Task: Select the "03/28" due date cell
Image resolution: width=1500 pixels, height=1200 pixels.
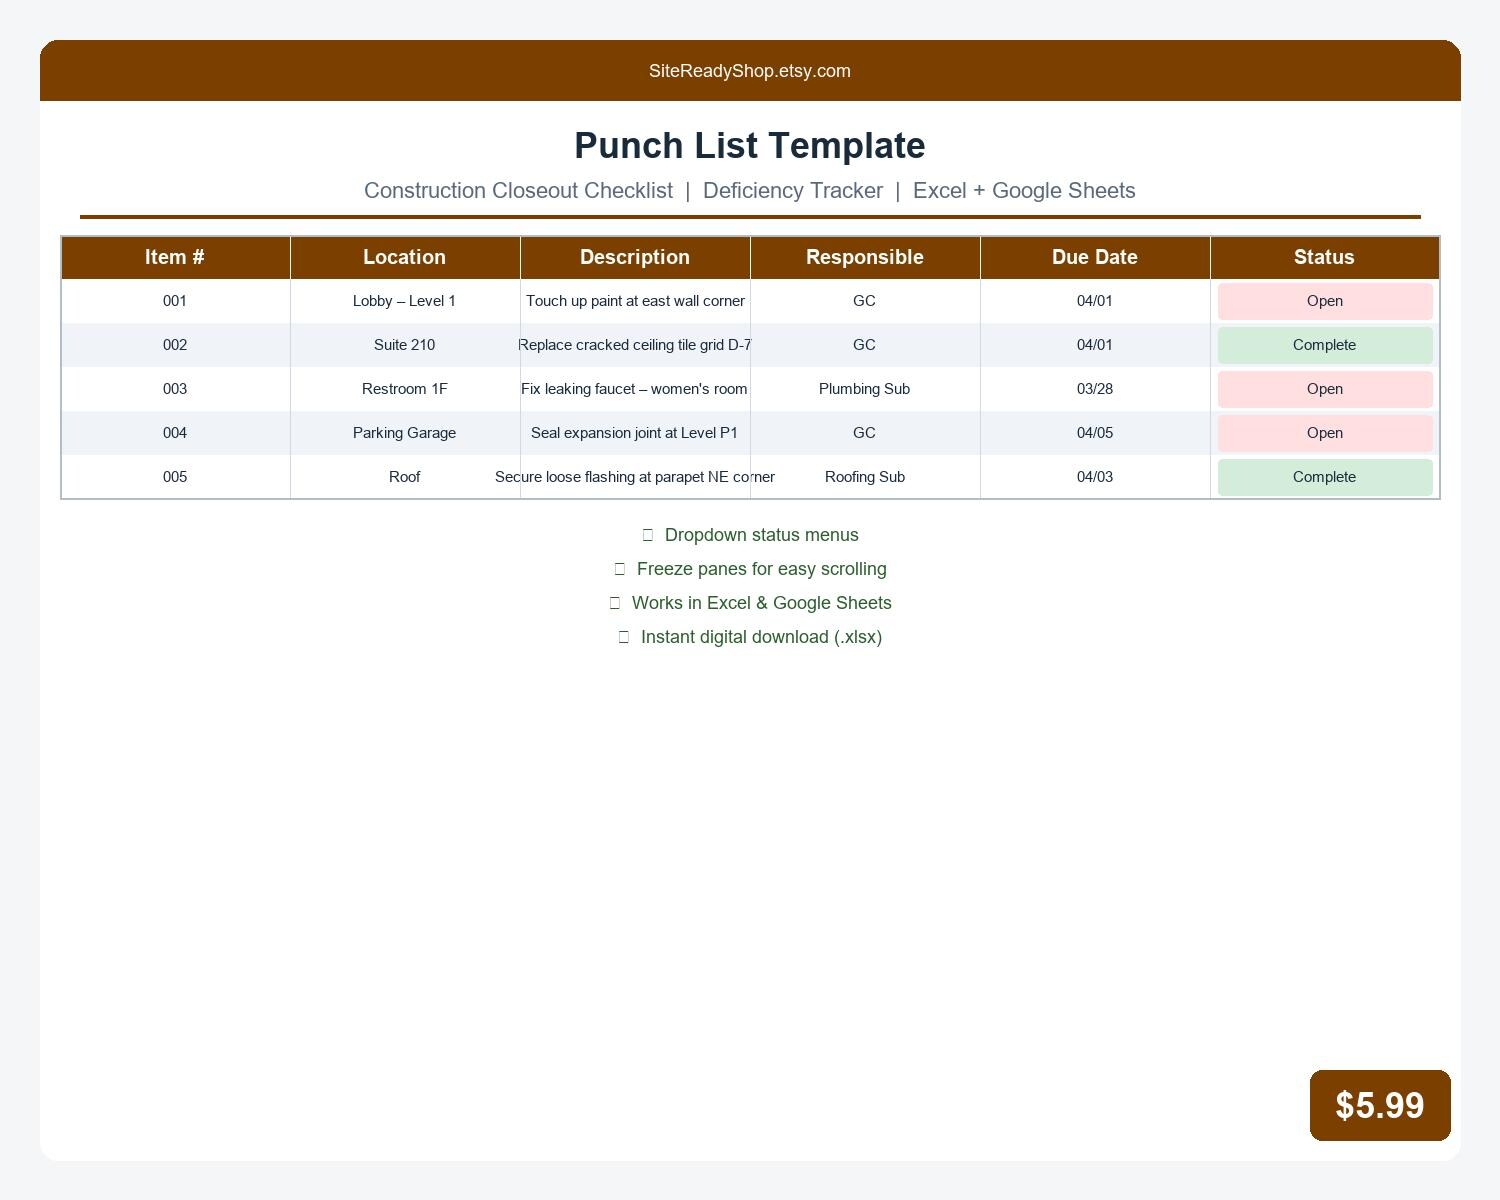Action: [1095, 389]
